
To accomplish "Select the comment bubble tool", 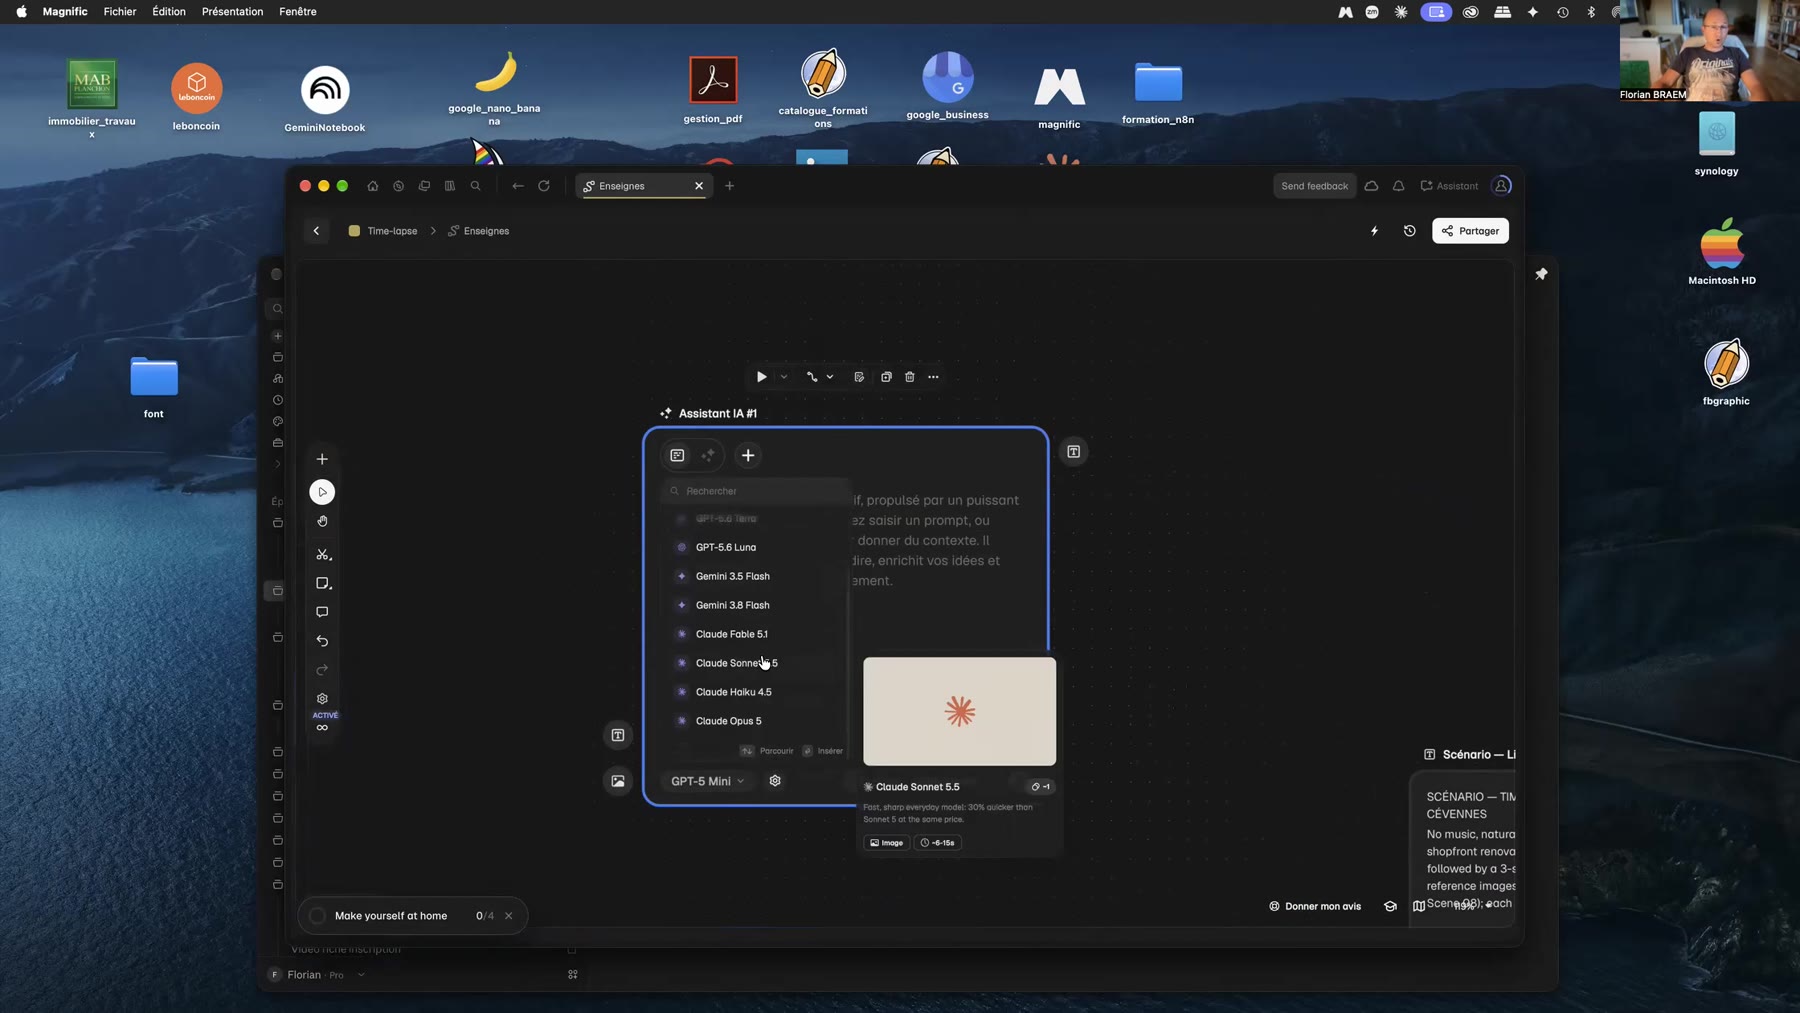I will click(322, 612).
